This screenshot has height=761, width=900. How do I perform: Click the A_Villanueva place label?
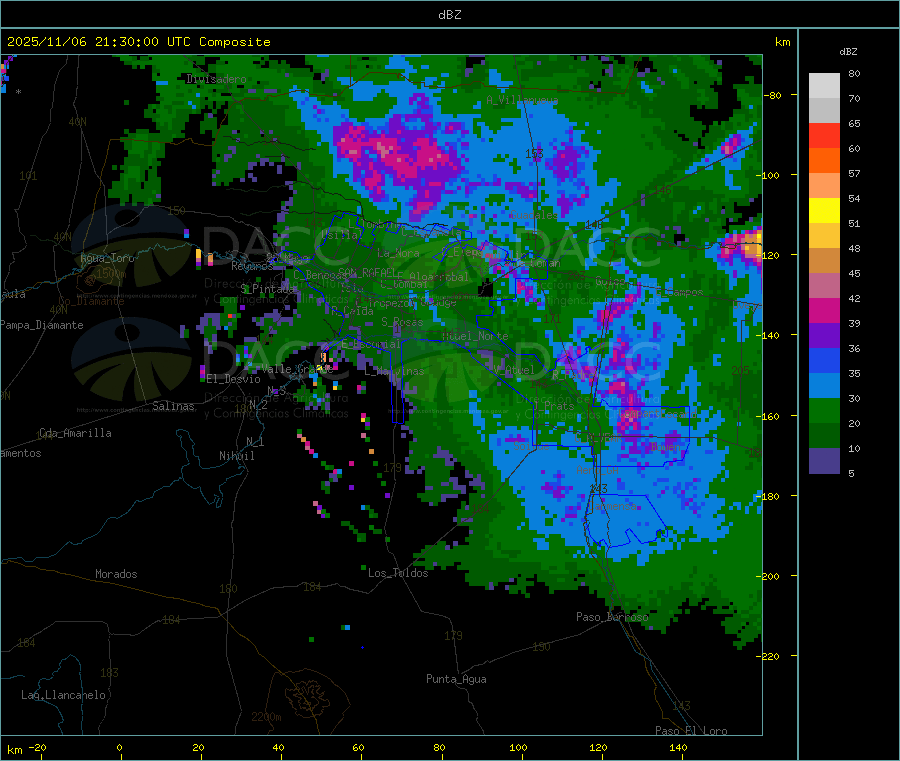click(522, 100)
